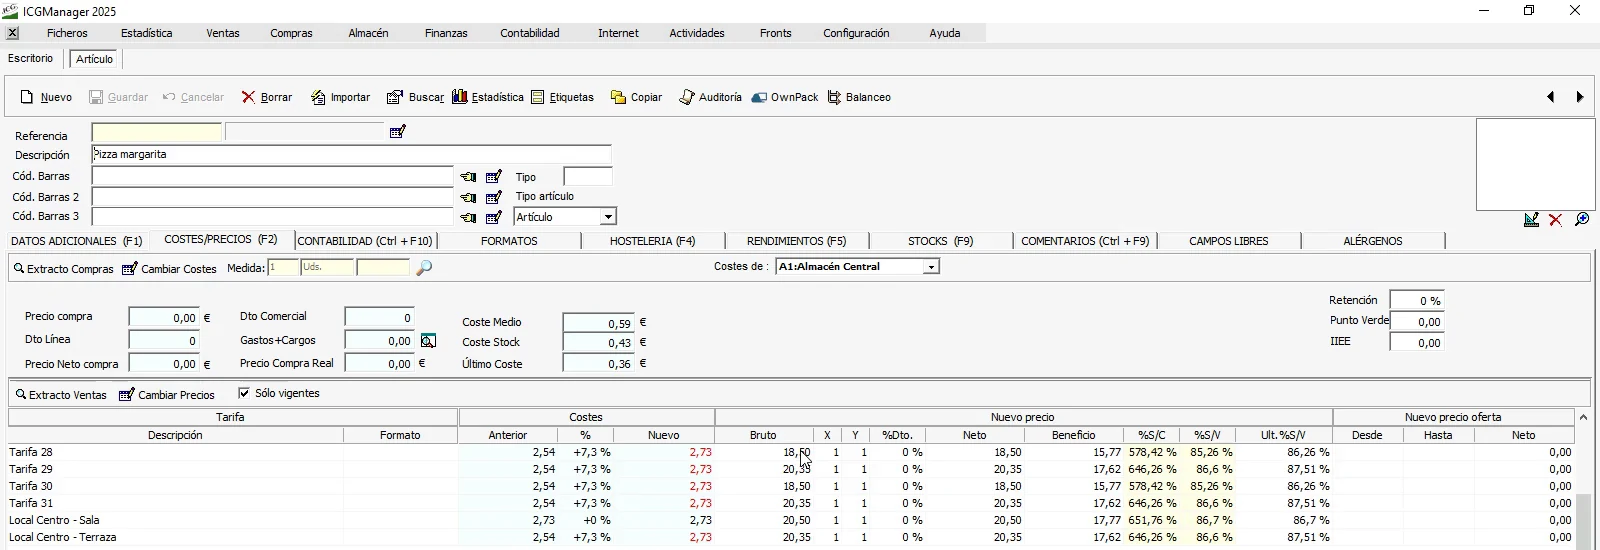
Task: Open the Ficheros menu
Action: [67, 33]
